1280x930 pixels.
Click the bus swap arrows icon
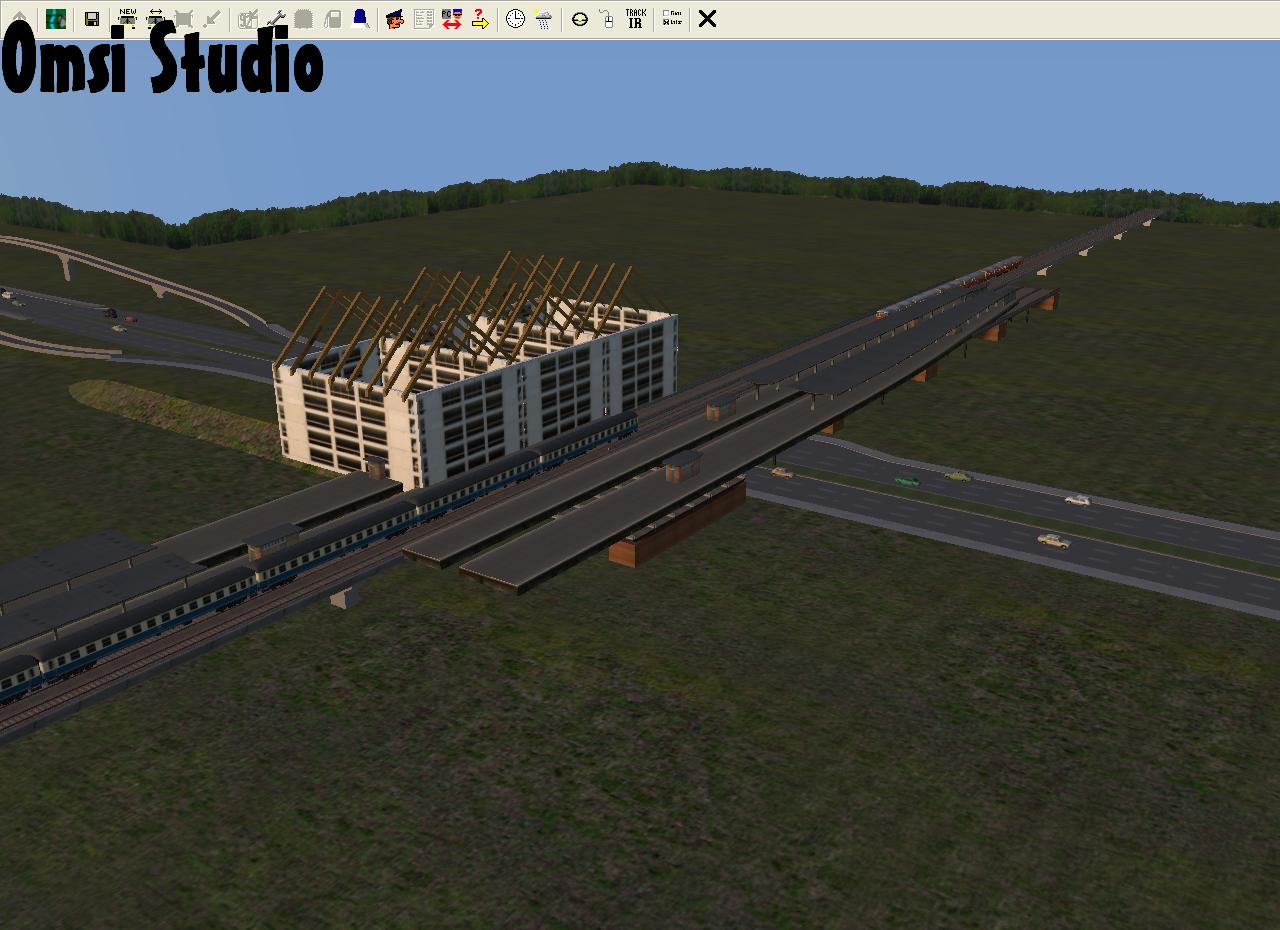point(155,19)
